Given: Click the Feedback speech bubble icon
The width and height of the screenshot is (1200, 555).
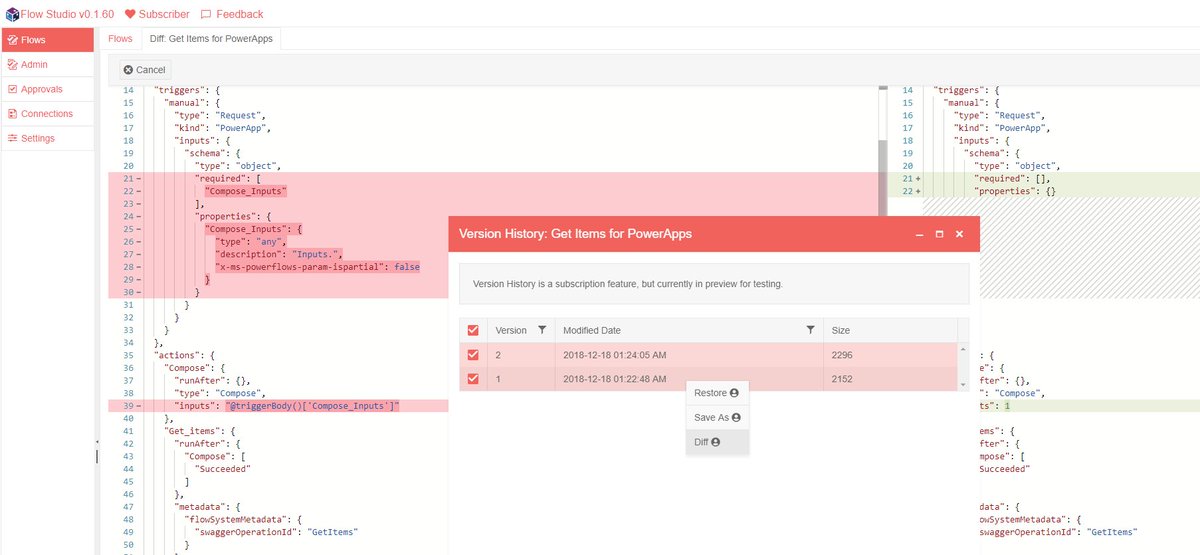Looking at the screenshot, I should pyautogui.click(x=206, y=14).
